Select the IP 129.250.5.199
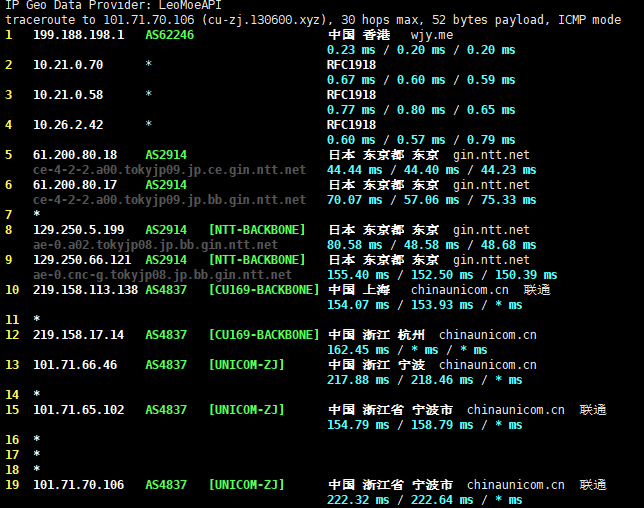This screenshot has height=508, width=644. tap(78, 230)
